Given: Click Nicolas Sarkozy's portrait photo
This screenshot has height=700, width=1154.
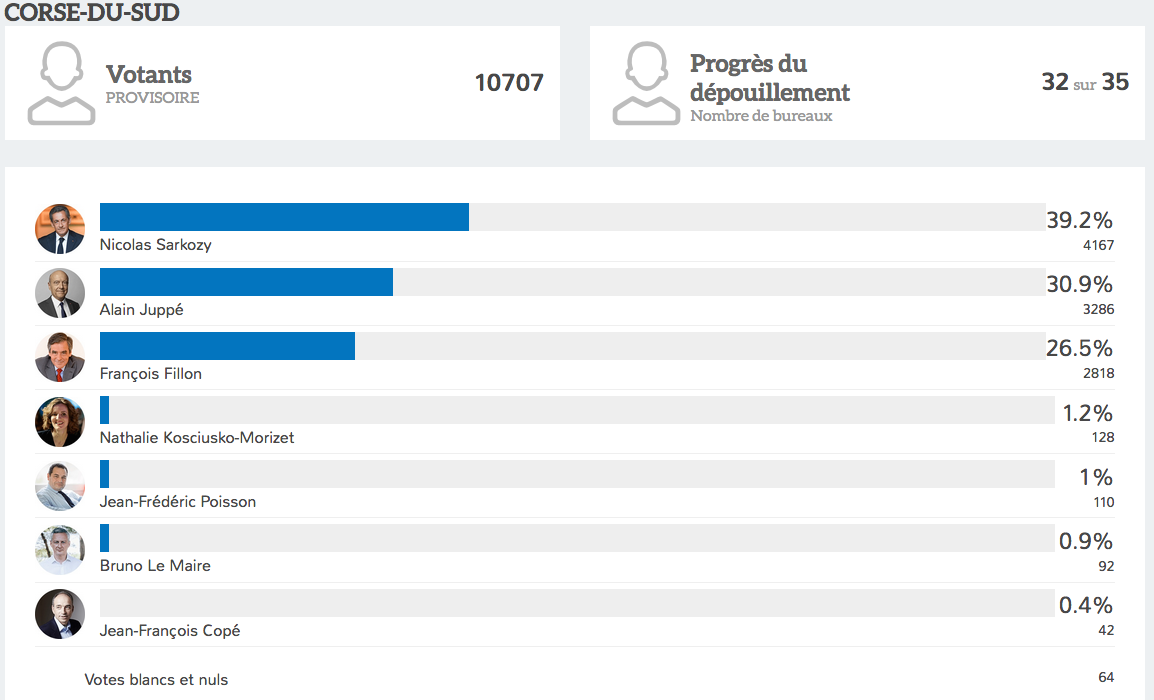Looking at the screenshot, I should pos(60,229).
